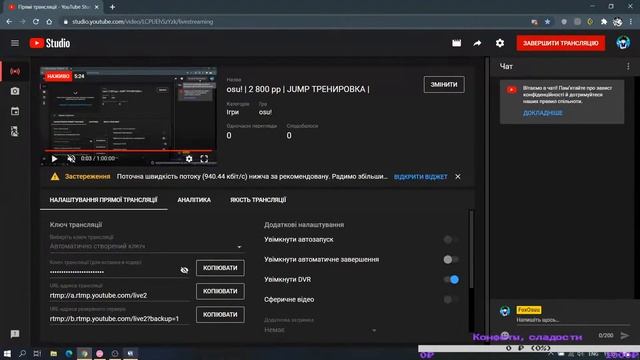Open File Explorer from taskbar

pyautogui.click(x=53, y=353)
